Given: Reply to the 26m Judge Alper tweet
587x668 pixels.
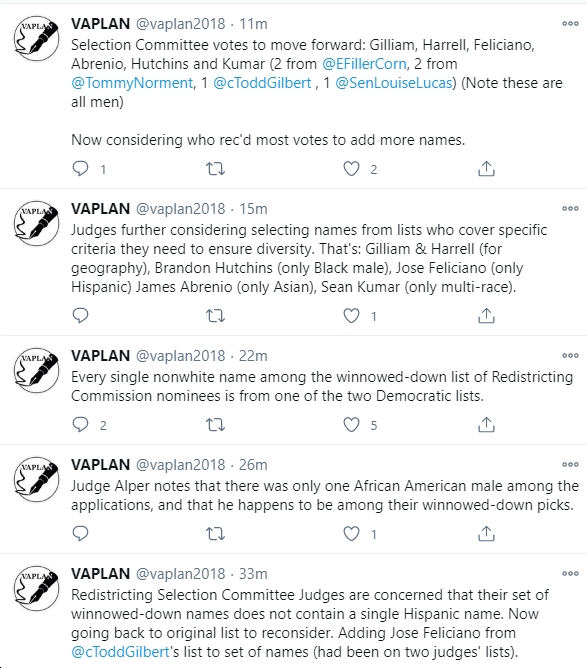Looking at the screenshot, I should click(81, 533).
